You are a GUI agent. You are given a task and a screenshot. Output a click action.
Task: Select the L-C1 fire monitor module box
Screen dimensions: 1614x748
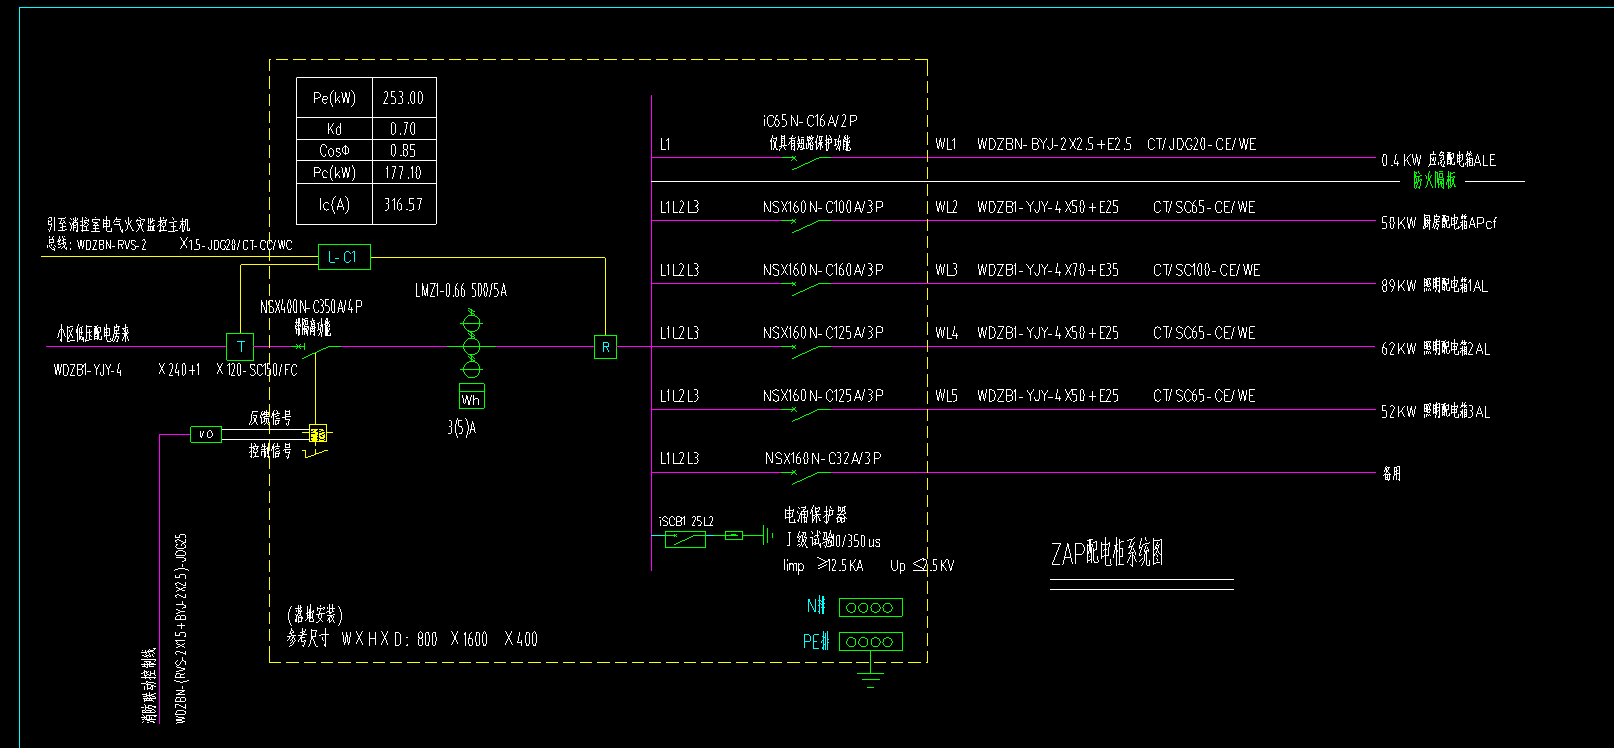(344, 257)
